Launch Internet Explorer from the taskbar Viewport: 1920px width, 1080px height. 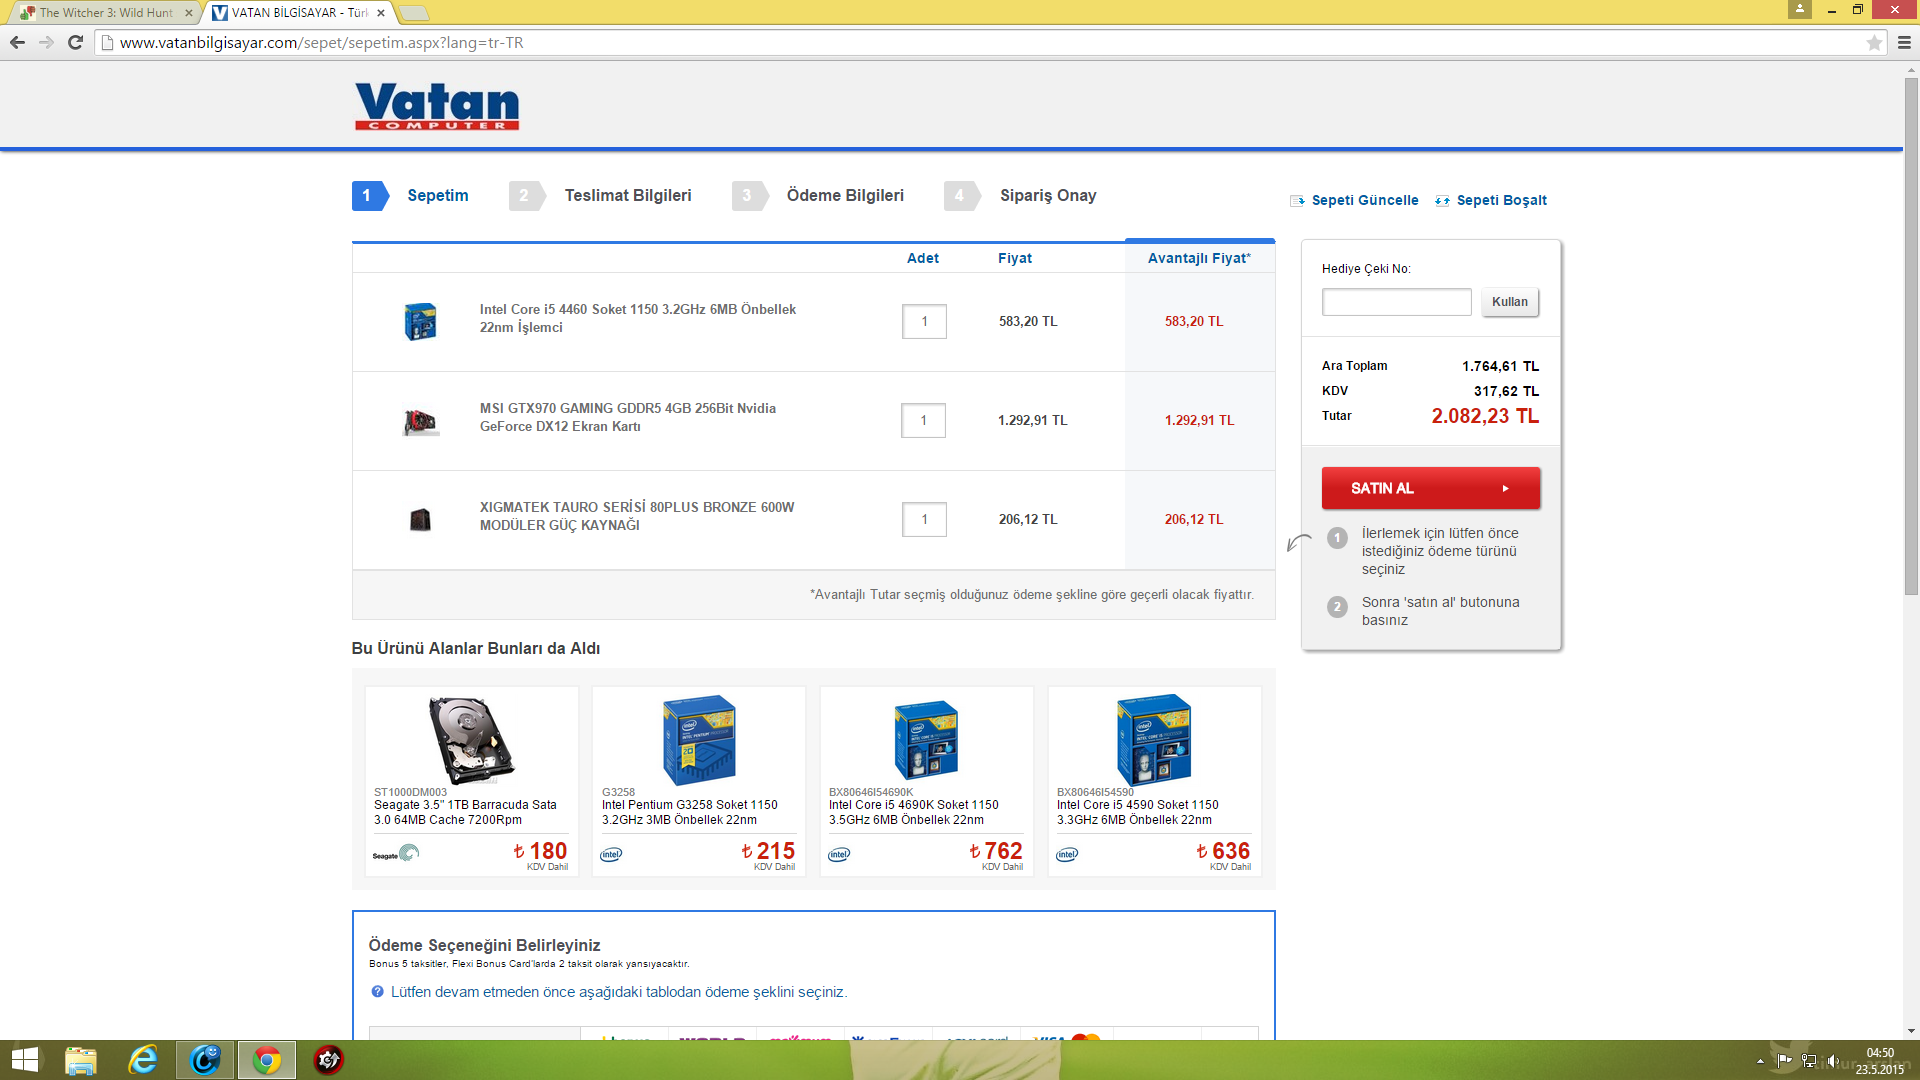(x=143, y=1060)
